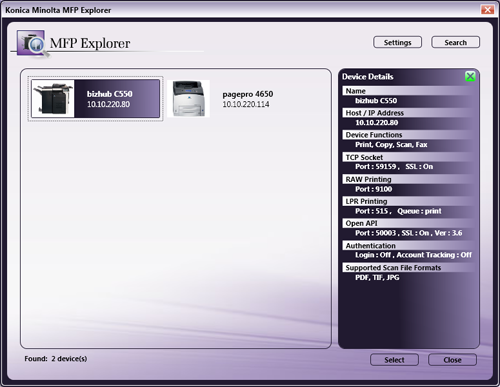
Task: Close the Device Details panel with green X
Action: click(x=470, y=76)
